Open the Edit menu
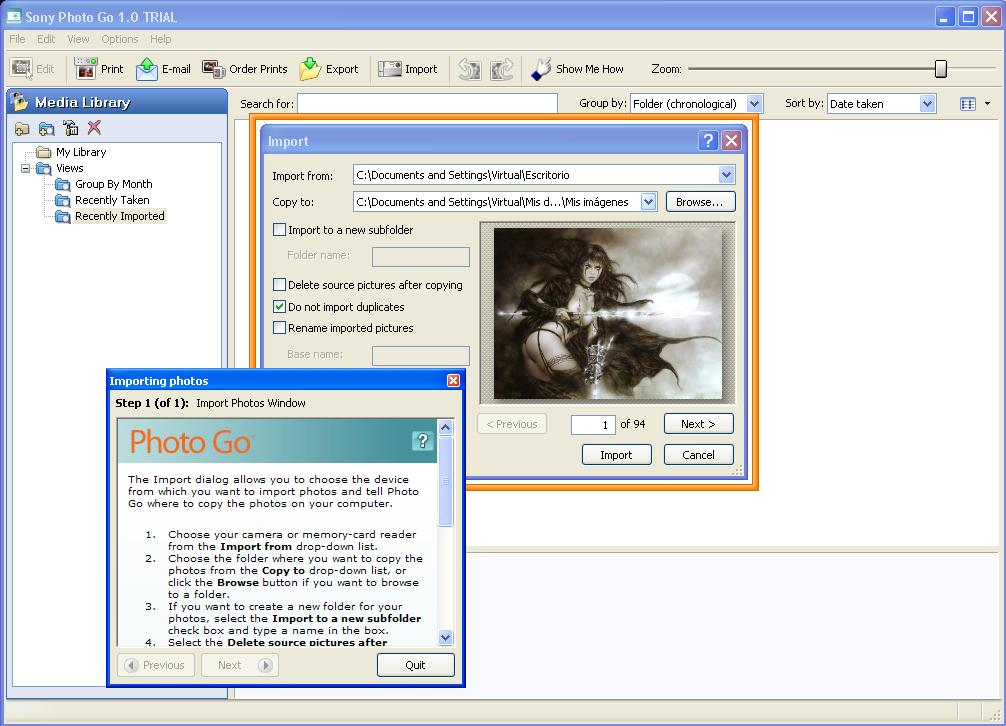This screenshot has width=1006, height=726. pos(46,39)
